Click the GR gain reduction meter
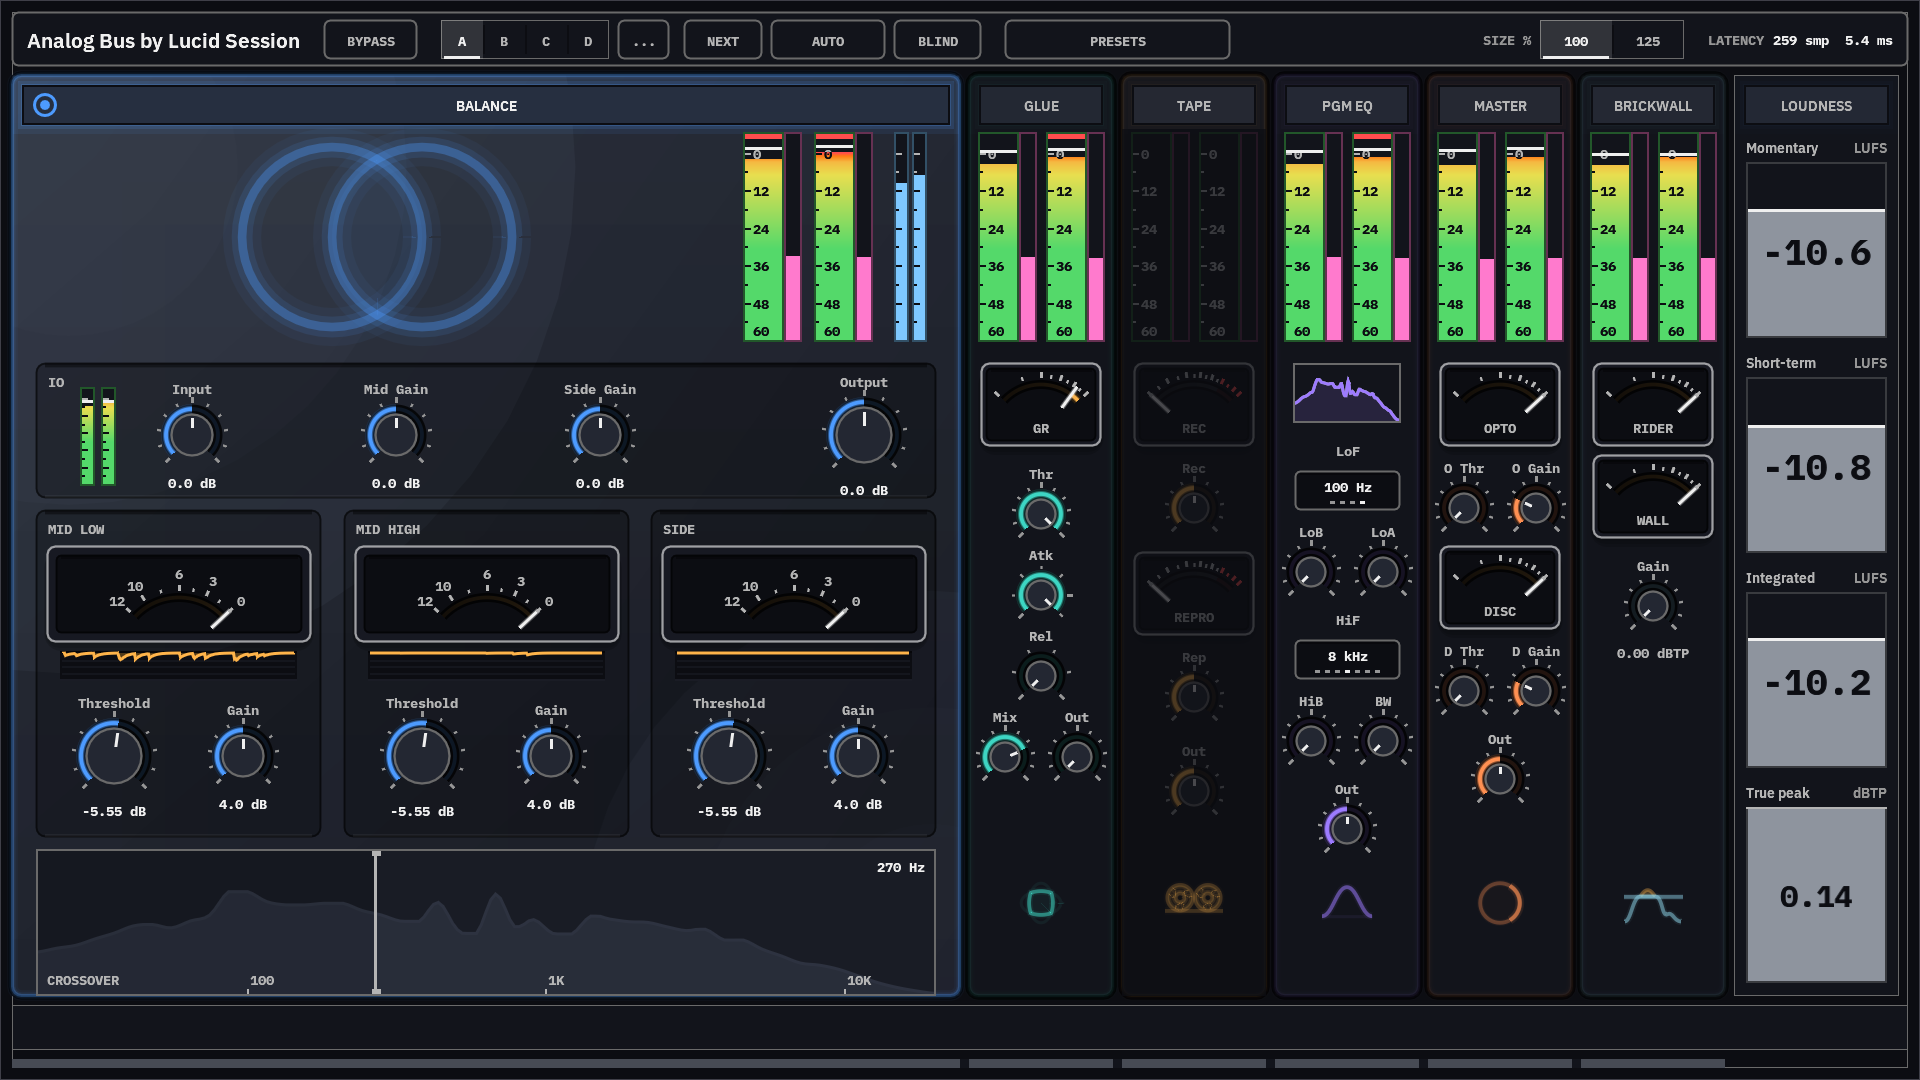Image resolution: width=1920 pixels, height=1080 pixels. [x=1041, y=404]
